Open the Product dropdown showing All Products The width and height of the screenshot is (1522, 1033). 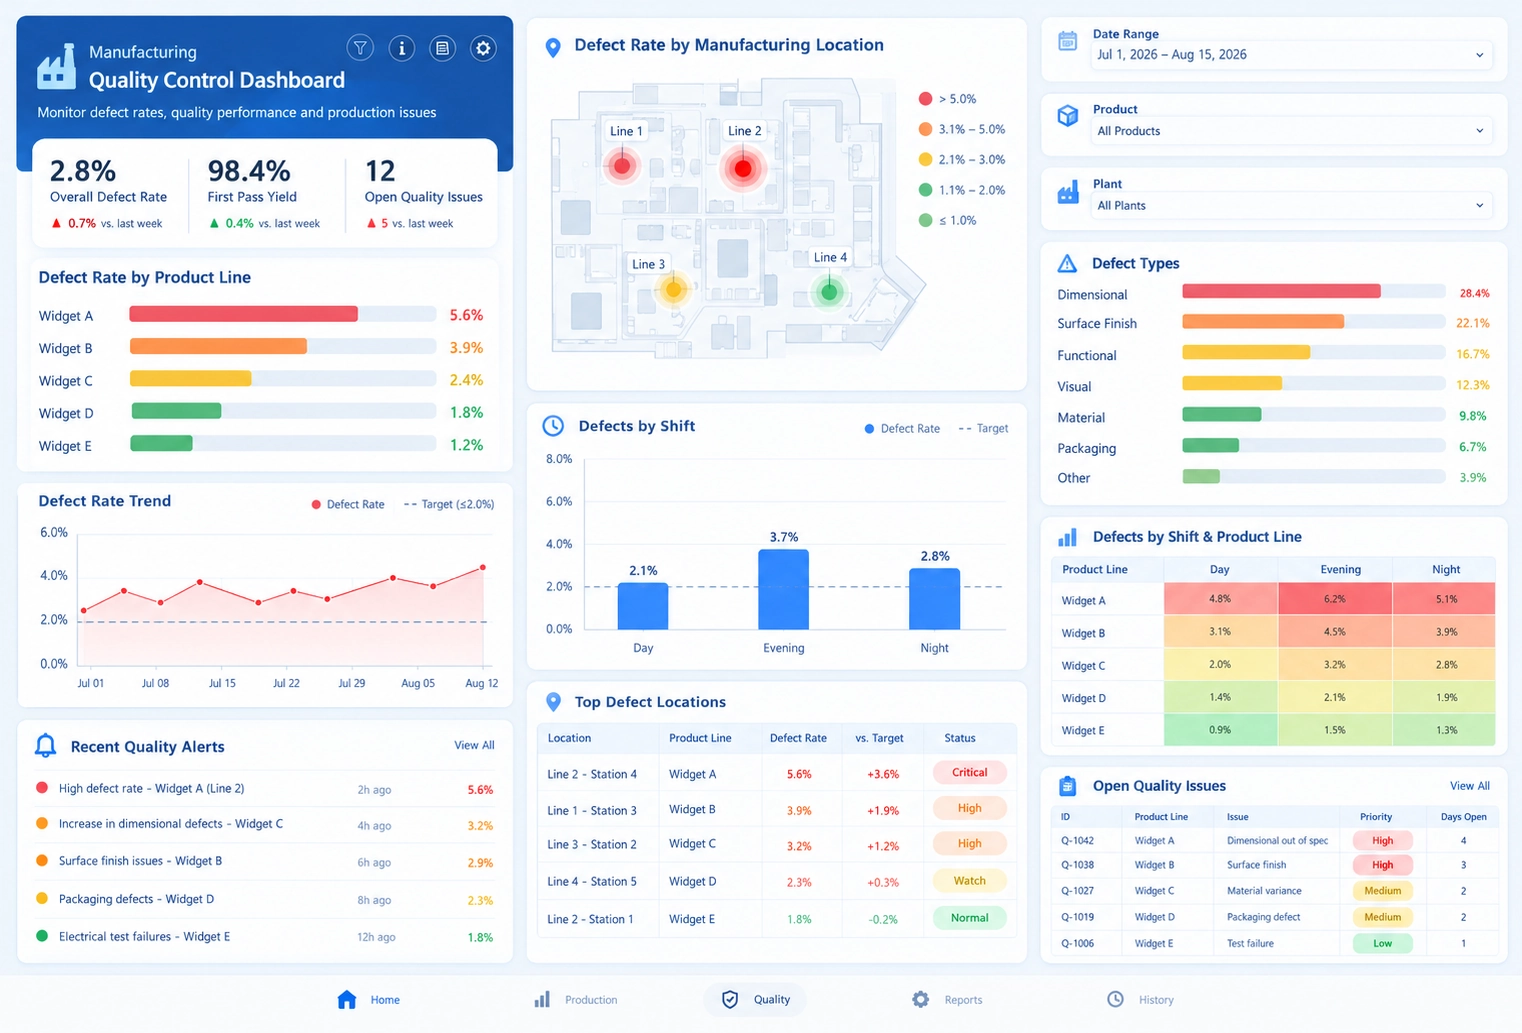[1291, 131]
